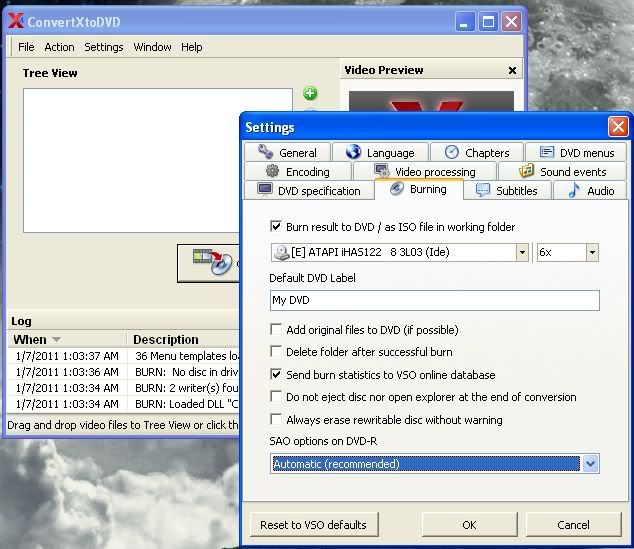Switch to the Subtitles tab
The height and width of the screenshot is (549, 634).
coord(507,190)
